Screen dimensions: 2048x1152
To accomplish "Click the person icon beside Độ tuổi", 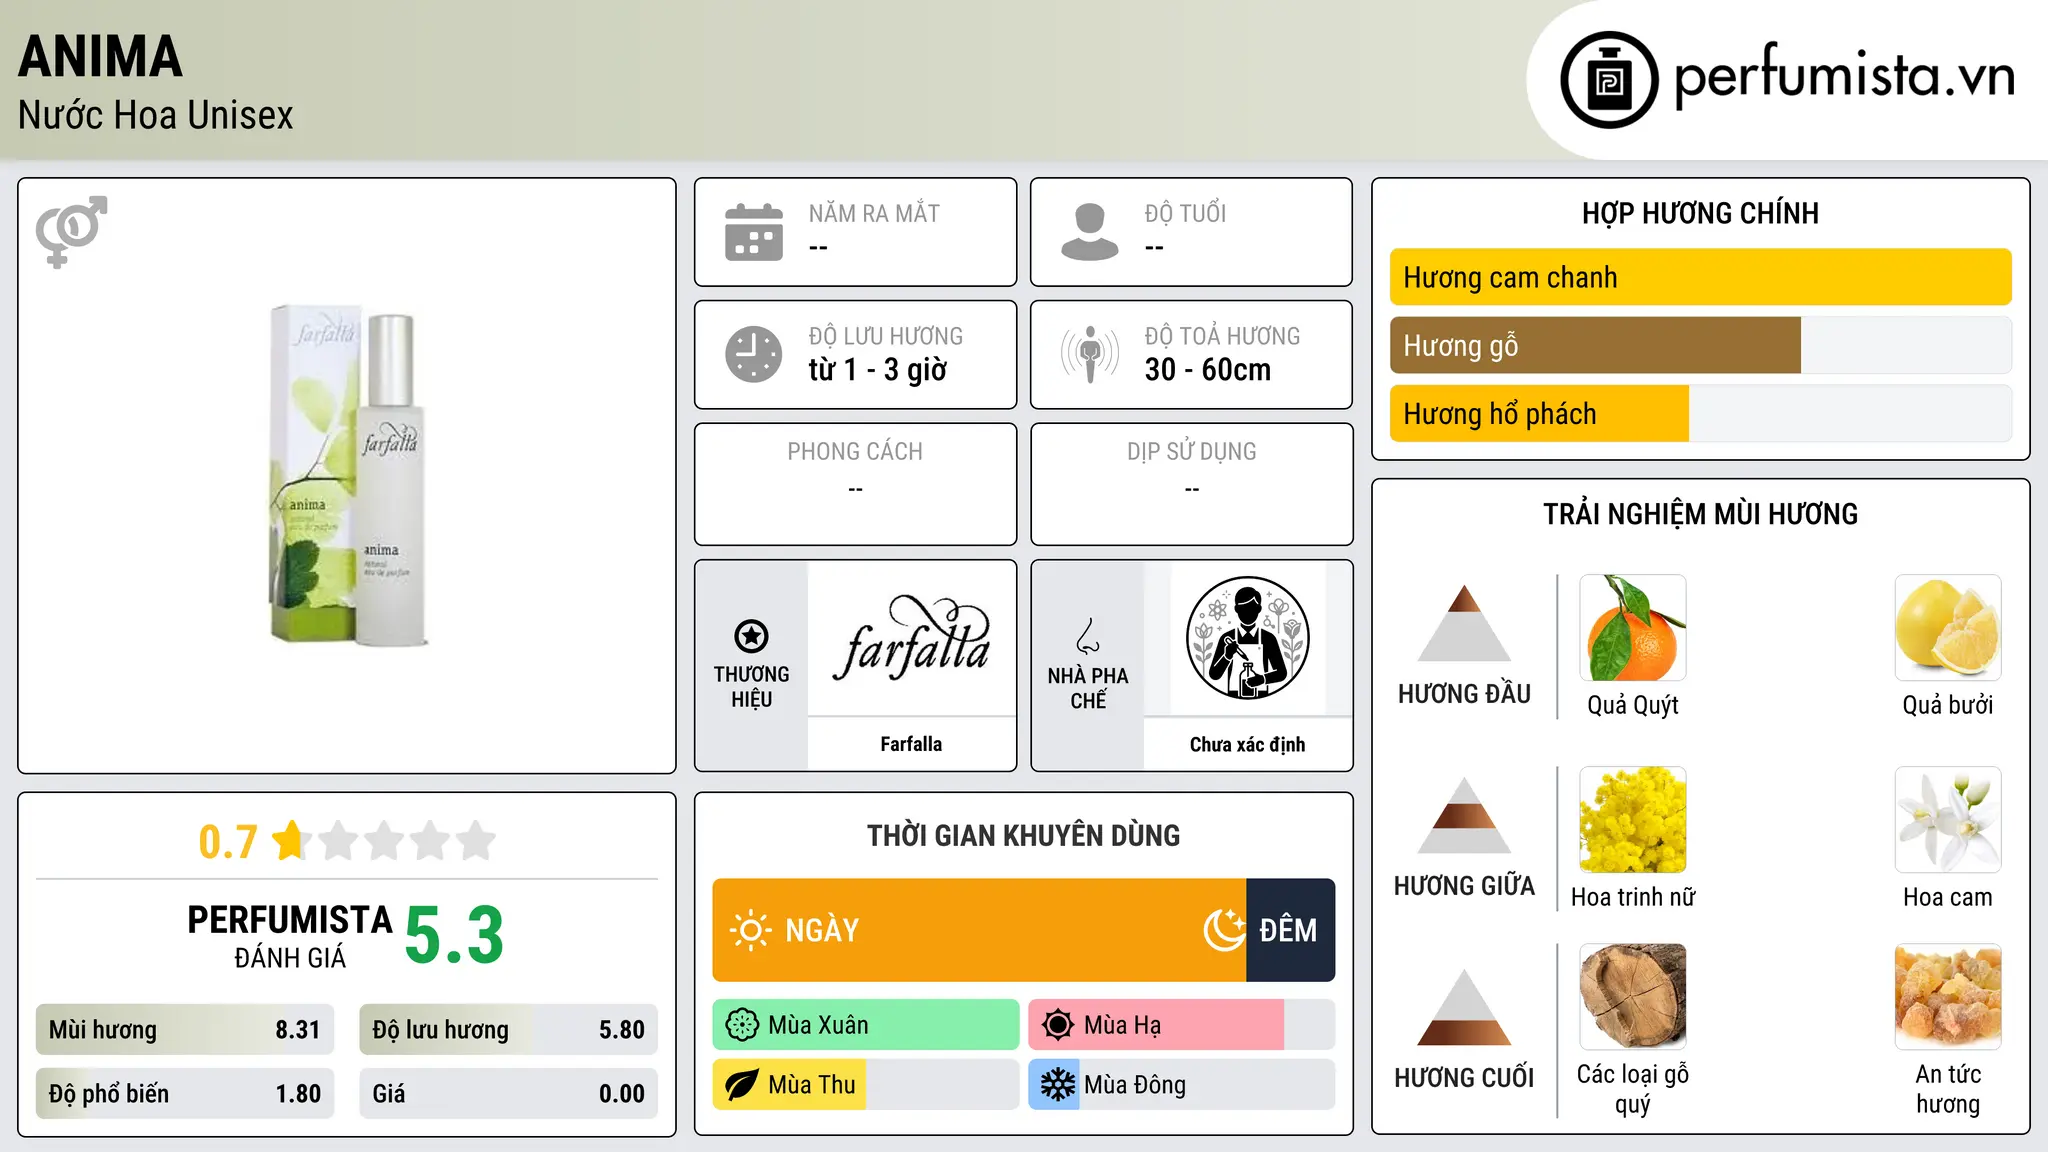I will tap(1090, 232).
